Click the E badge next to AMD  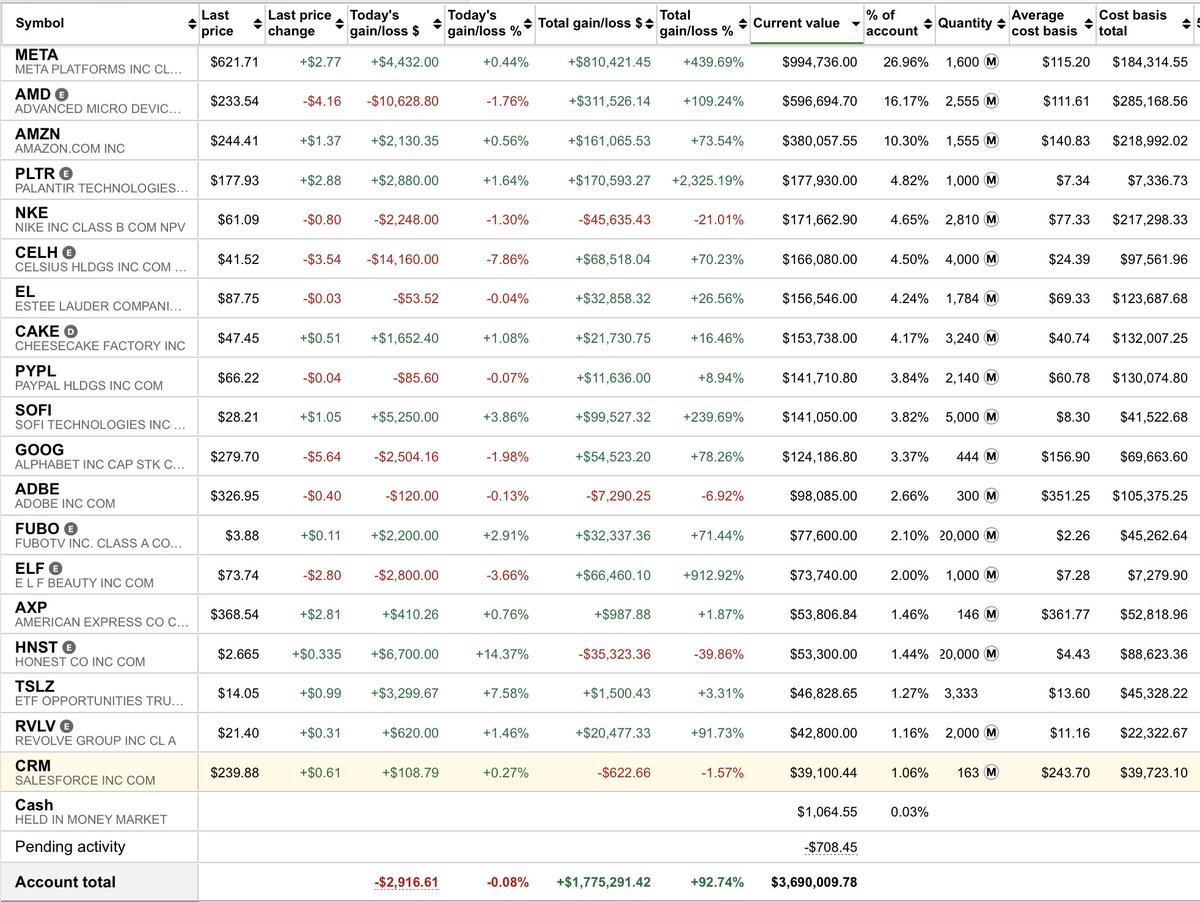pos(63,93)
